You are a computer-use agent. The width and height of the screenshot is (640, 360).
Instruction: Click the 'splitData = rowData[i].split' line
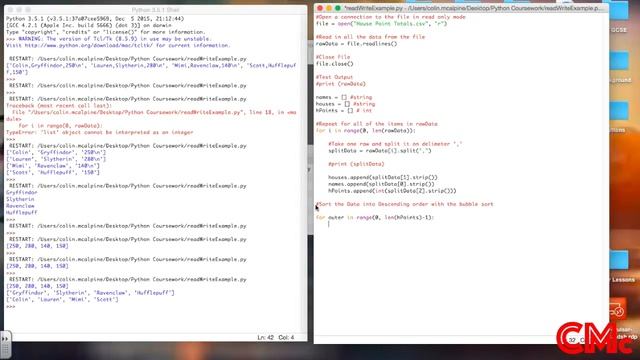[380, 151]
